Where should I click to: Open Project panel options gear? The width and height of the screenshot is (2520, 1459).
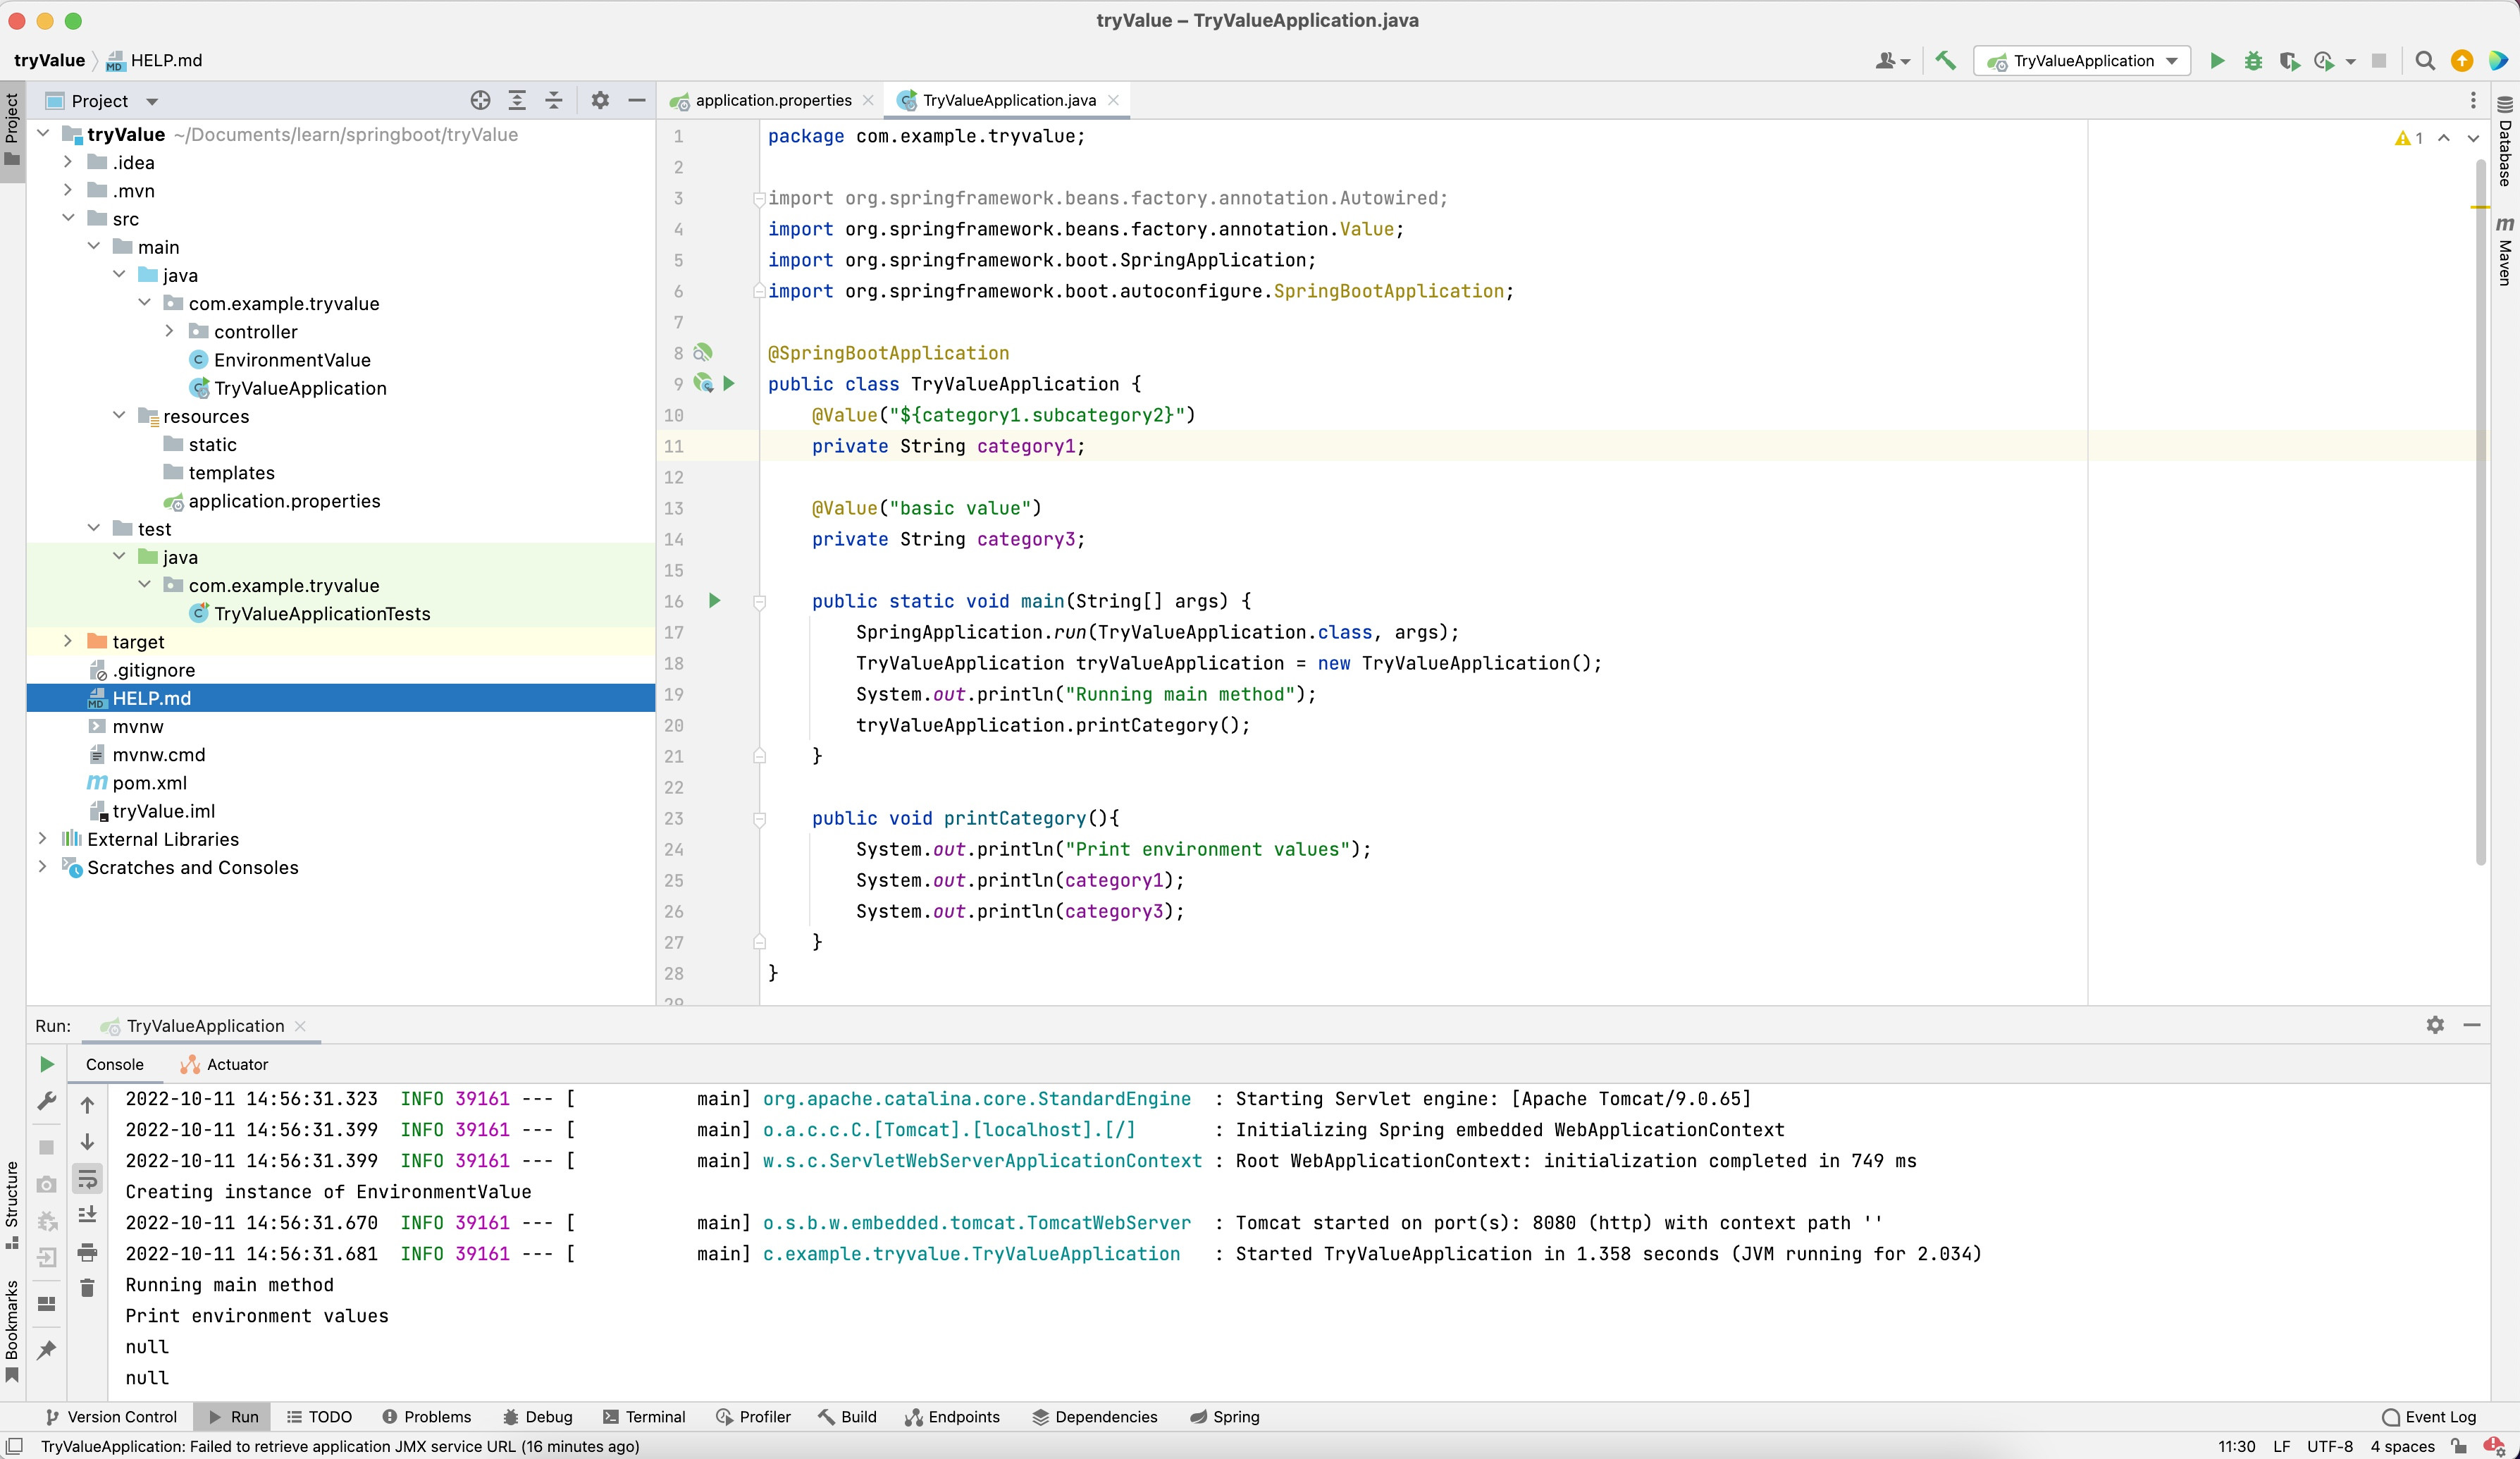pyautogui.click(x=600, y=101)
